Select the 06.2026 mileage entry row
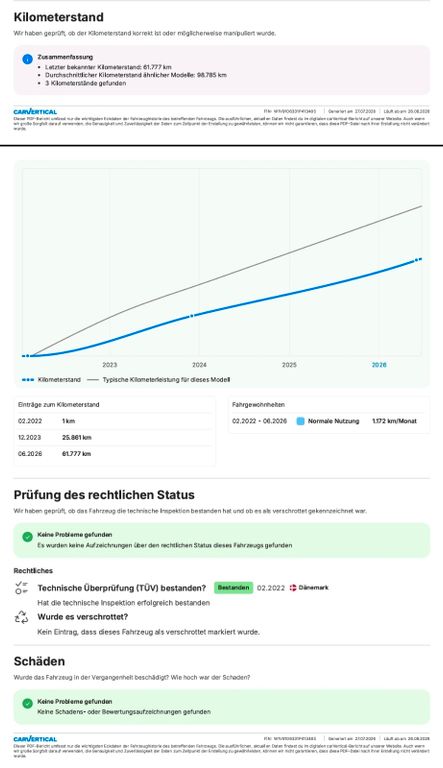This screenshot has width=443, height=768. pos(114,454)
